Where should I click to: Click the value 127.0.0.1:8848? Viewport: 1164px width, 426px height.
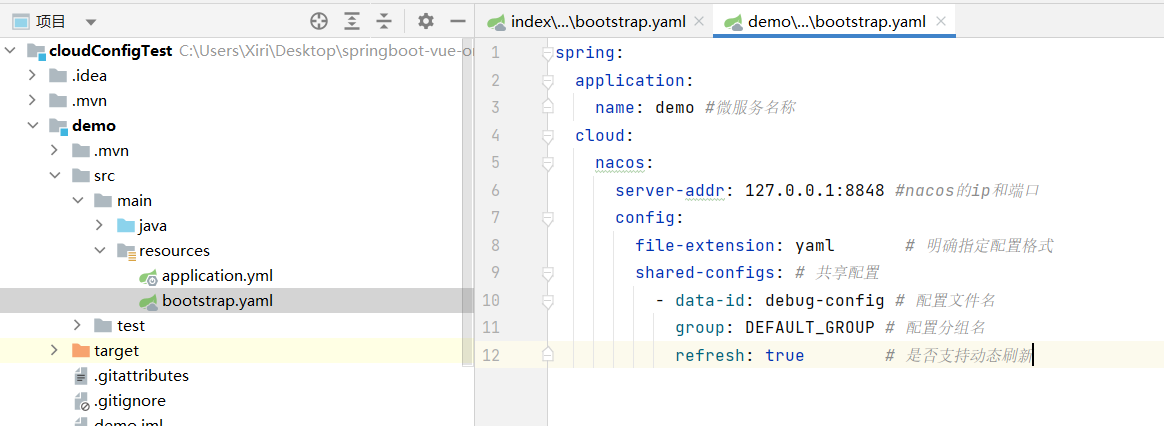coord(814,191)
